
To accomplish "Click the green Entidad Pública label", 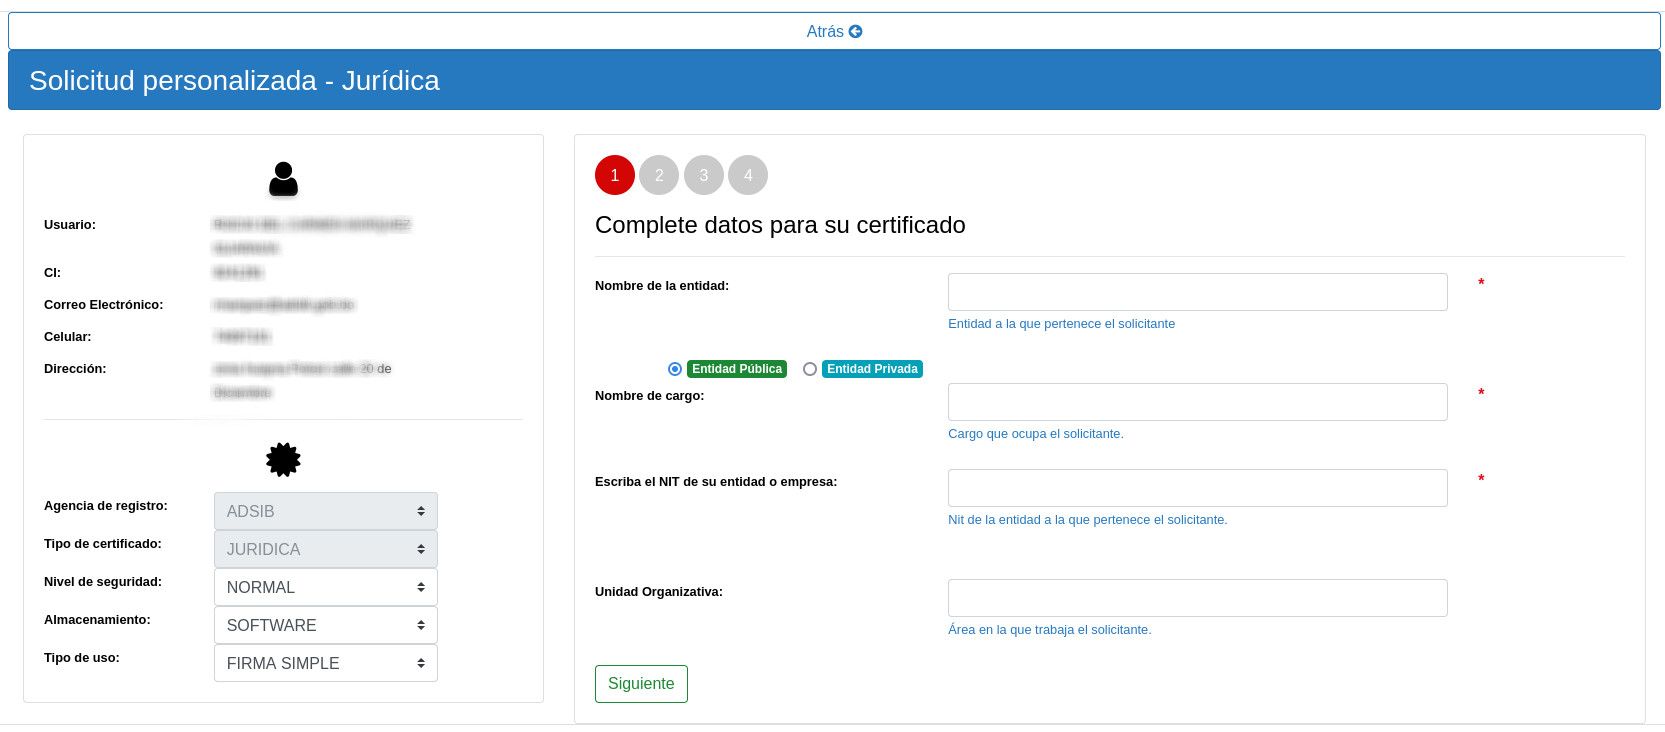I will [x=737, y=369].
